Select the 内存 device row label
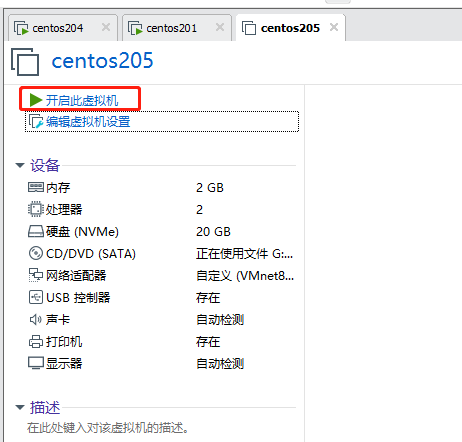The width and height of the screenshot is (462, 442). 58,188
